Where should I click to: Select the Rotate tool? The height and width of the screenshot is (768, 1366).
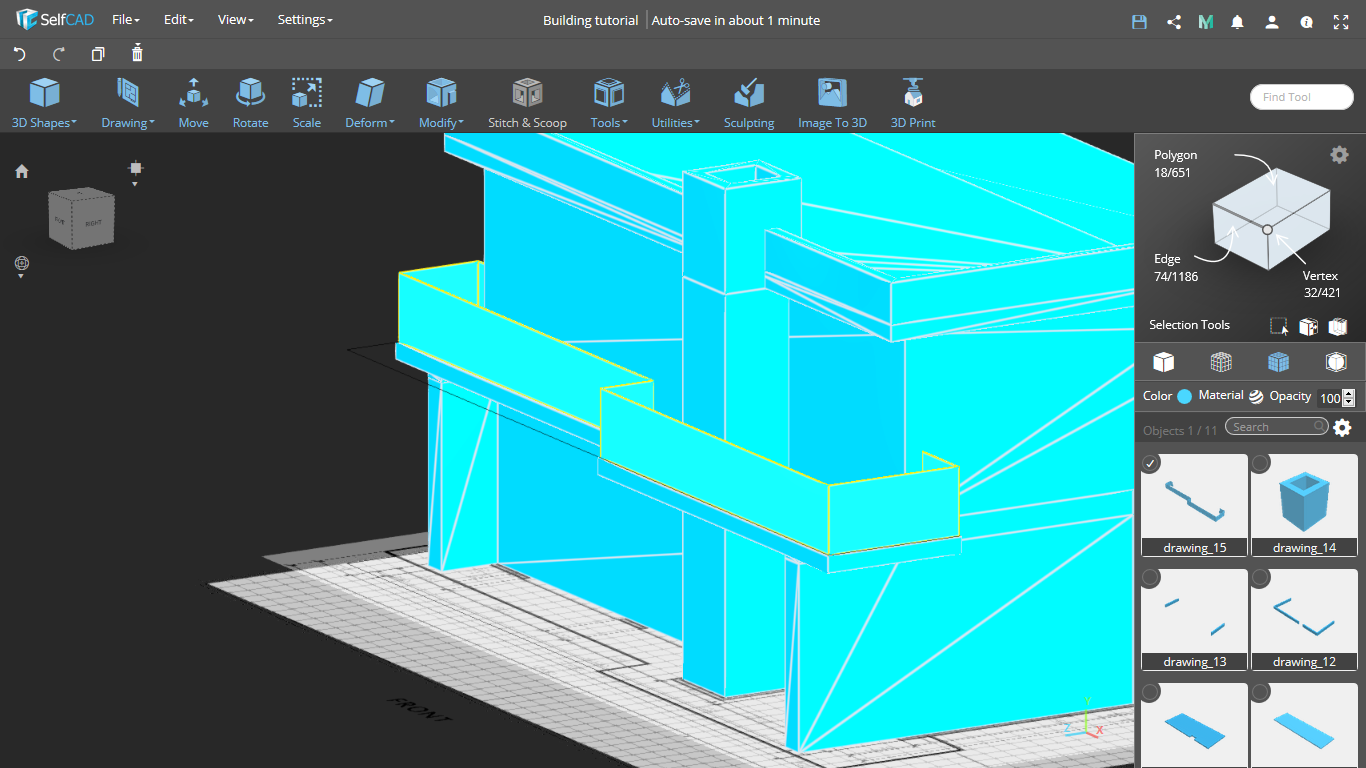click(x=250, y=104)
